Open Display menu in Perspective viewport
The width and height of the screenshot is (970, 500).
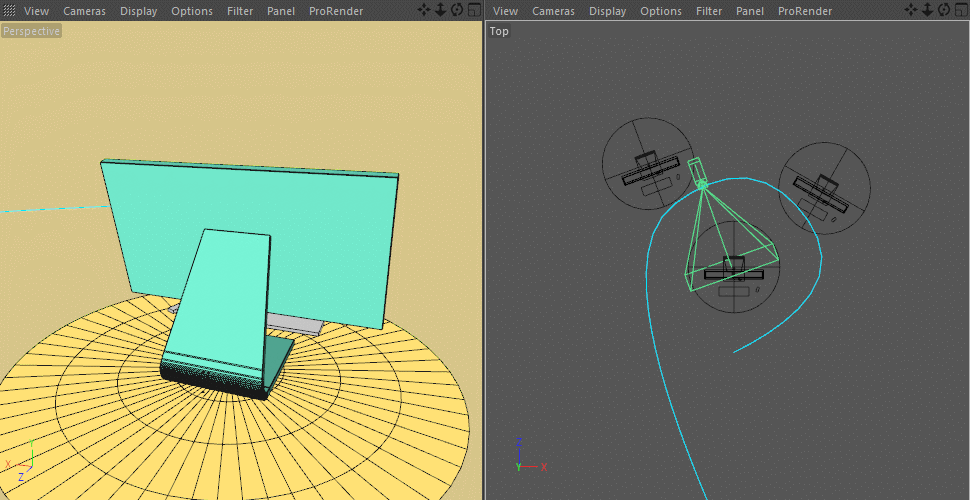pos(139,11)
